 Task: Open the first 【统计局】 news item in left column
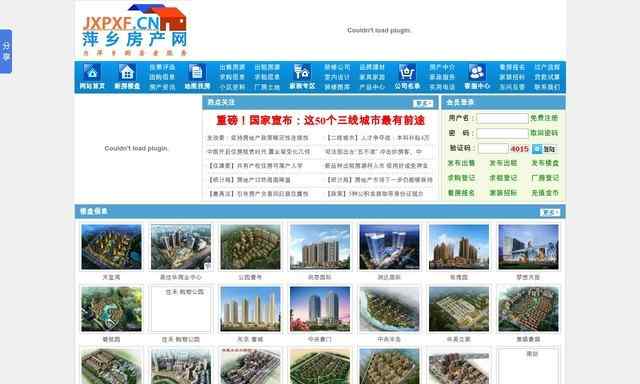click(x=249, y=180)
